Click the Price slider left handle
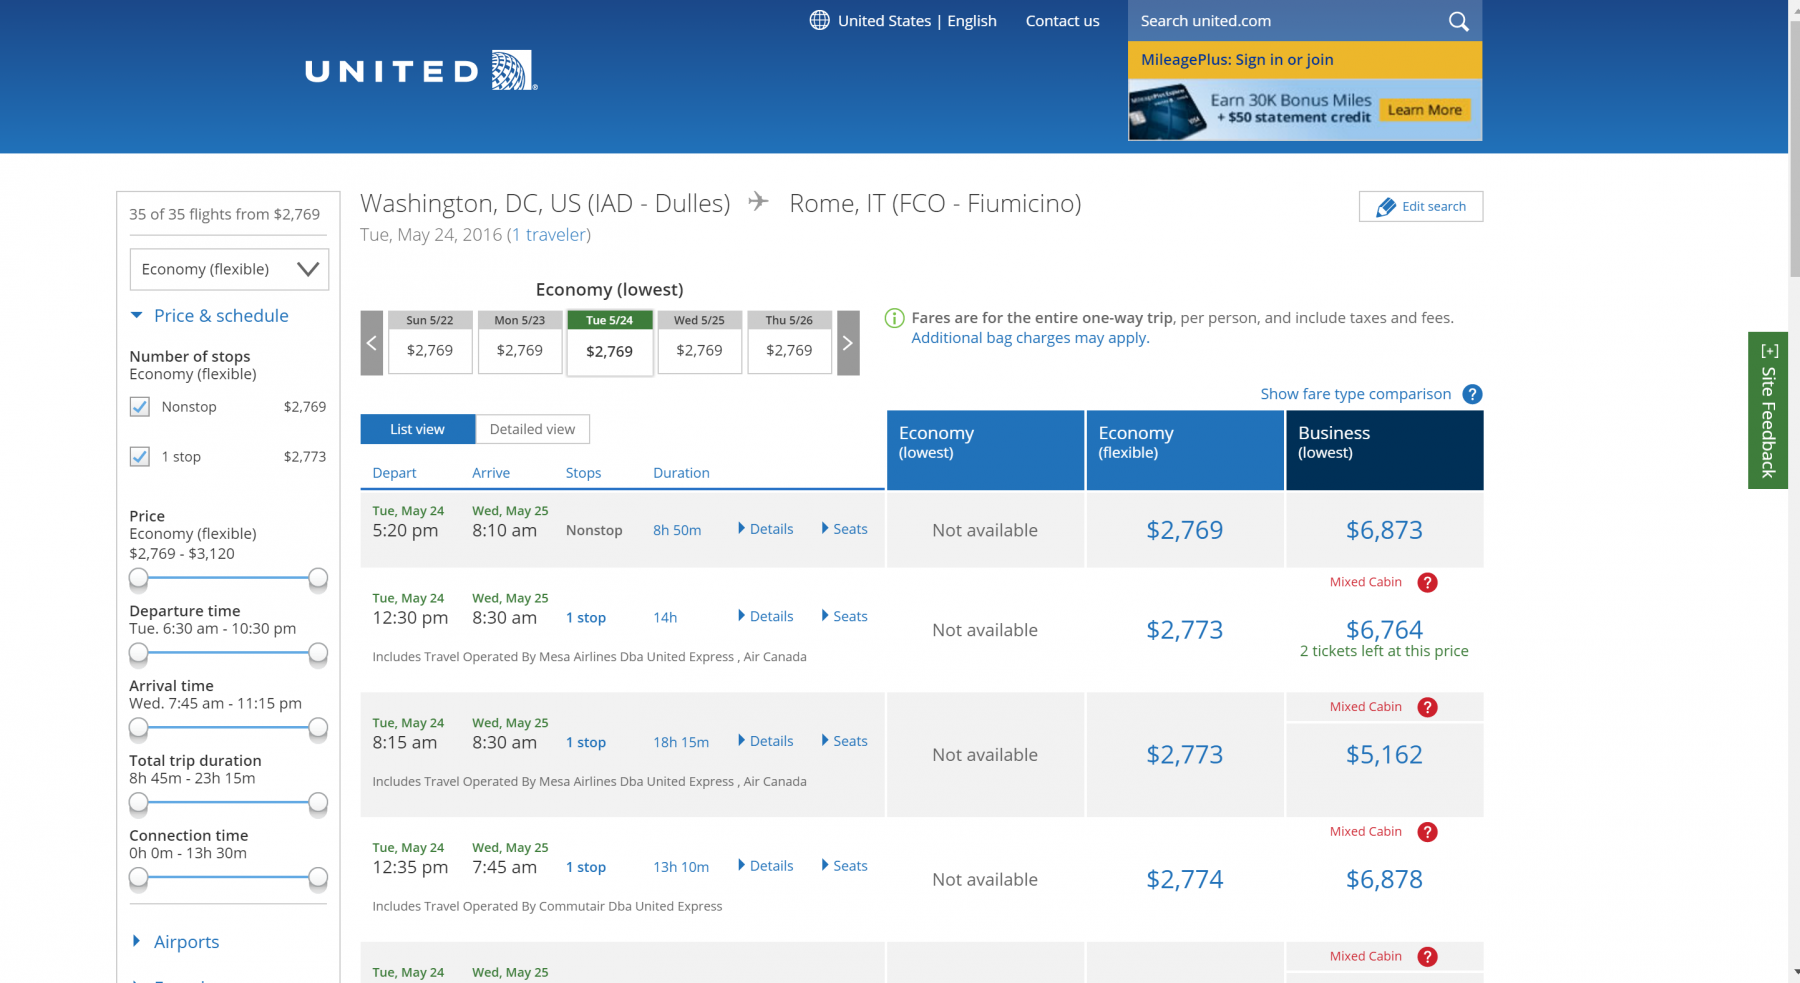 pos(139,578)
